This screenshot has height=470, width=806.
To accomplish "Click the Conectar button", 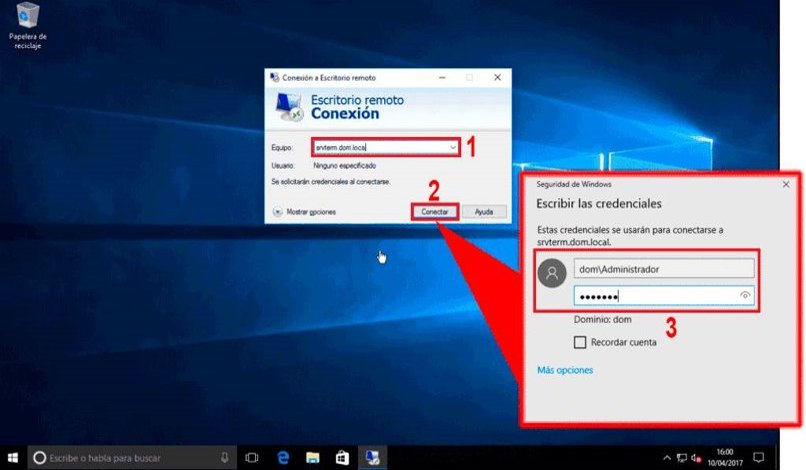I will tap(435, 212).
